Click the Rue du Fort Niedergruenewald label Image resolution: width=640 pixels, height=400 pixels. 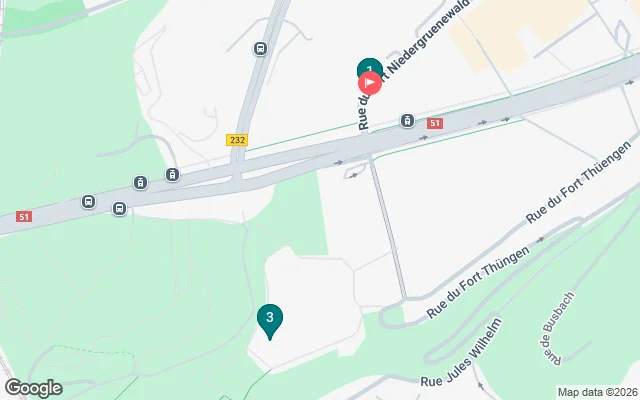(412, 65)
